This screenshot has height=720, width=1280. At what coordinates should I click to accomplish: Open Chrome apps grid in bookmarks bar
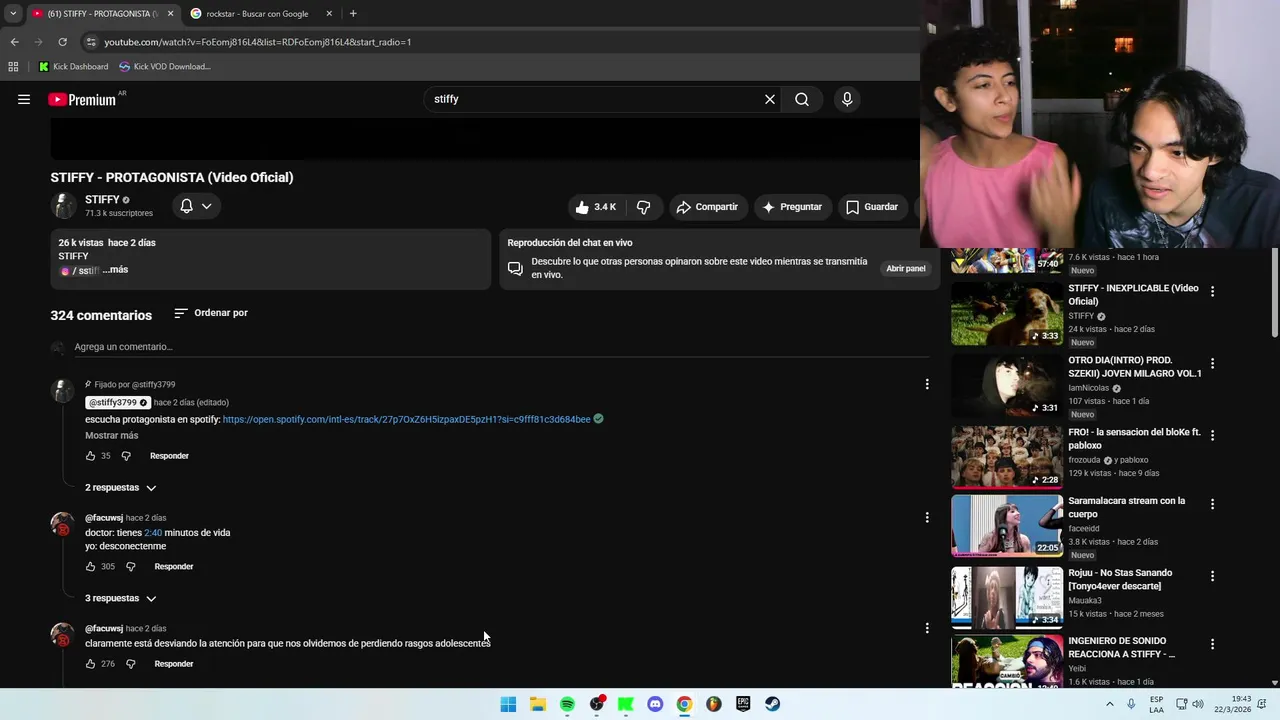coord(13,67)
